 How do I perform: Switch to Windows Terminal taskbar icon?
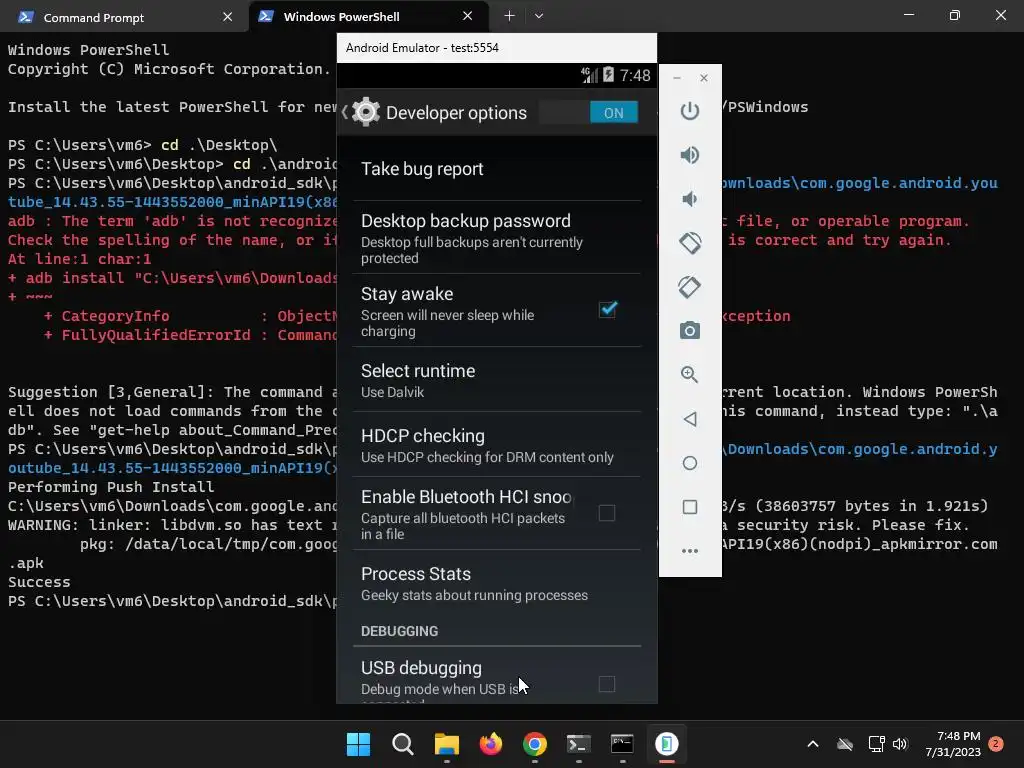pyautogui.click(x=579, y=744)
